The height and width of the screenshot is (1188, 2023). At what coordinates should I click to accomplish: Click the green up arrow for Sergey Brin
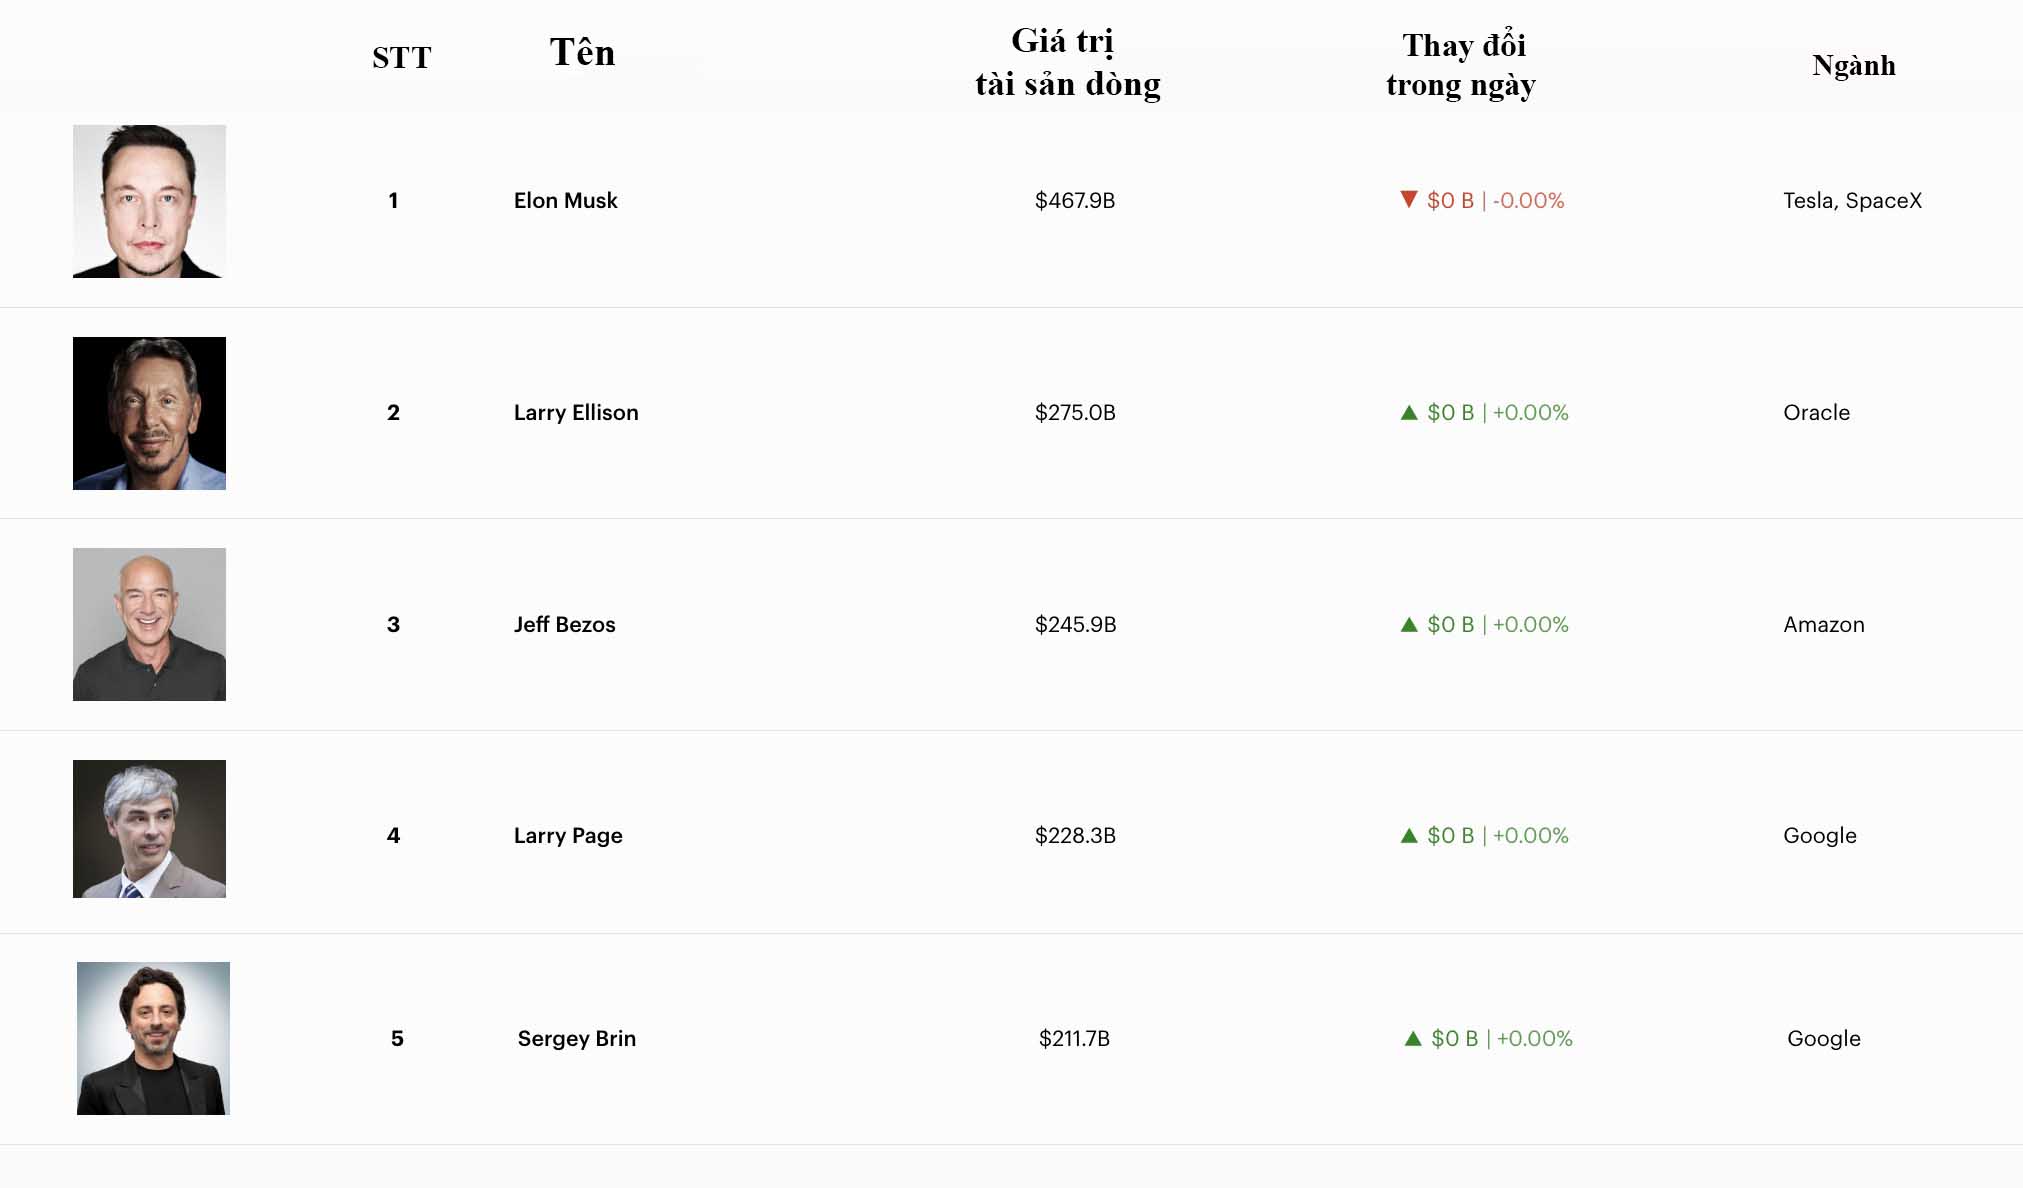point(1413,1038)
